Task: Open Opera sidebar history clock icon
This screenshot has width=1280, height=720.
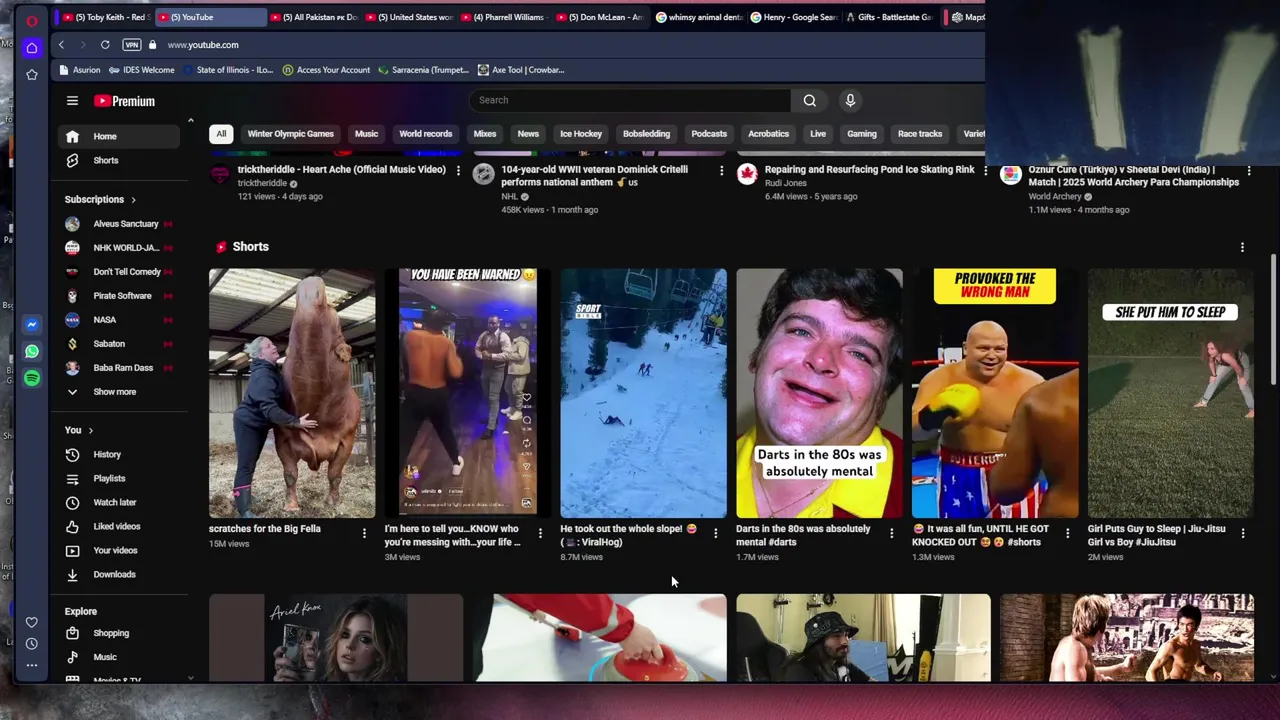Action: pyautogui.click(x=32, y=644)
